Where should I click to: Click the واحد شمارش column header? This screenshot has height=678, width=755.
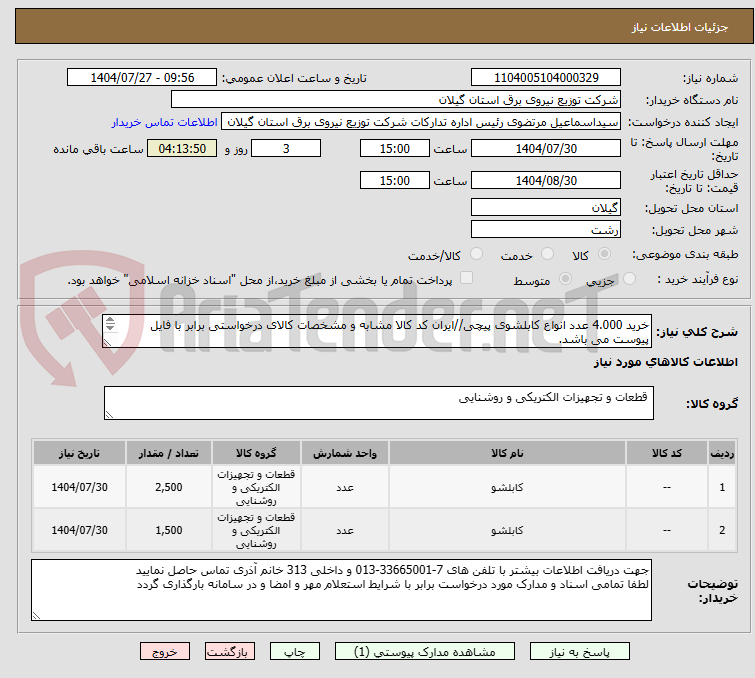click(345, 453)
